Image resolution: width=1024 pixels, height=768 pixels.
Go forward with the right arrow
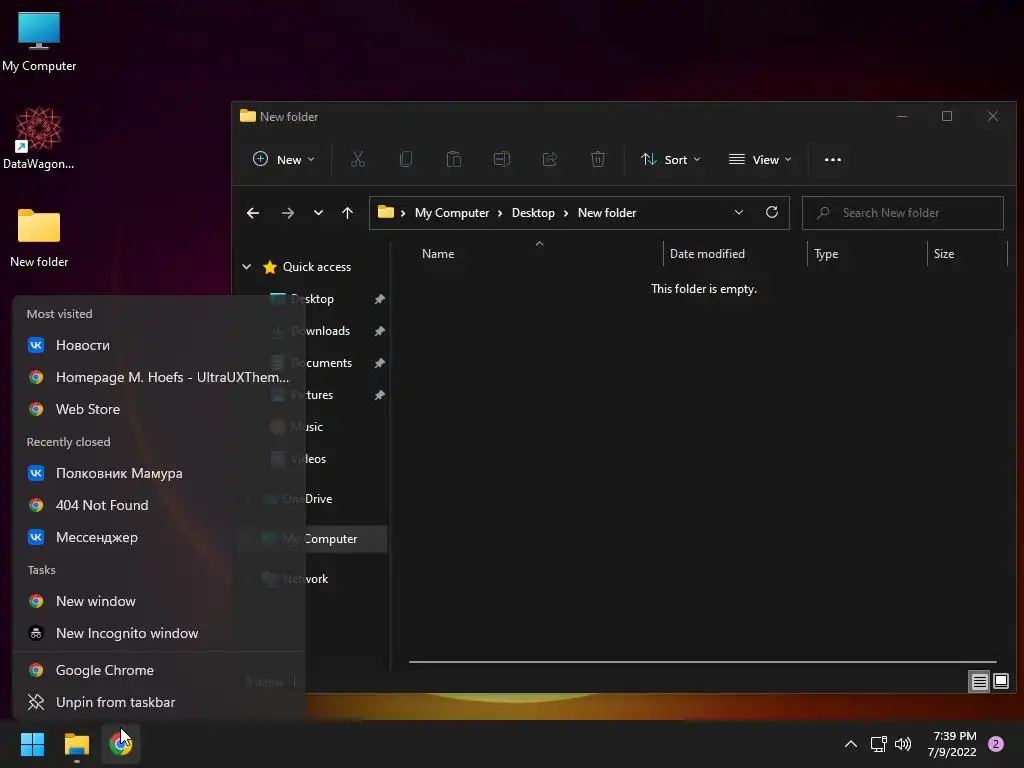click(287, 213)
